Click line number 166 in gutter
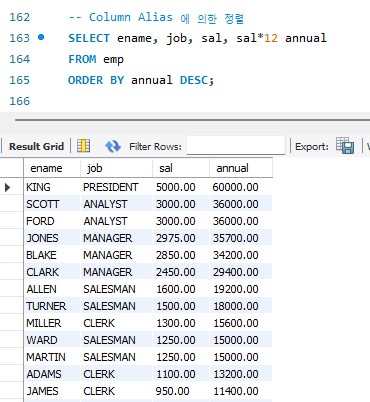 tap(20, 101)
